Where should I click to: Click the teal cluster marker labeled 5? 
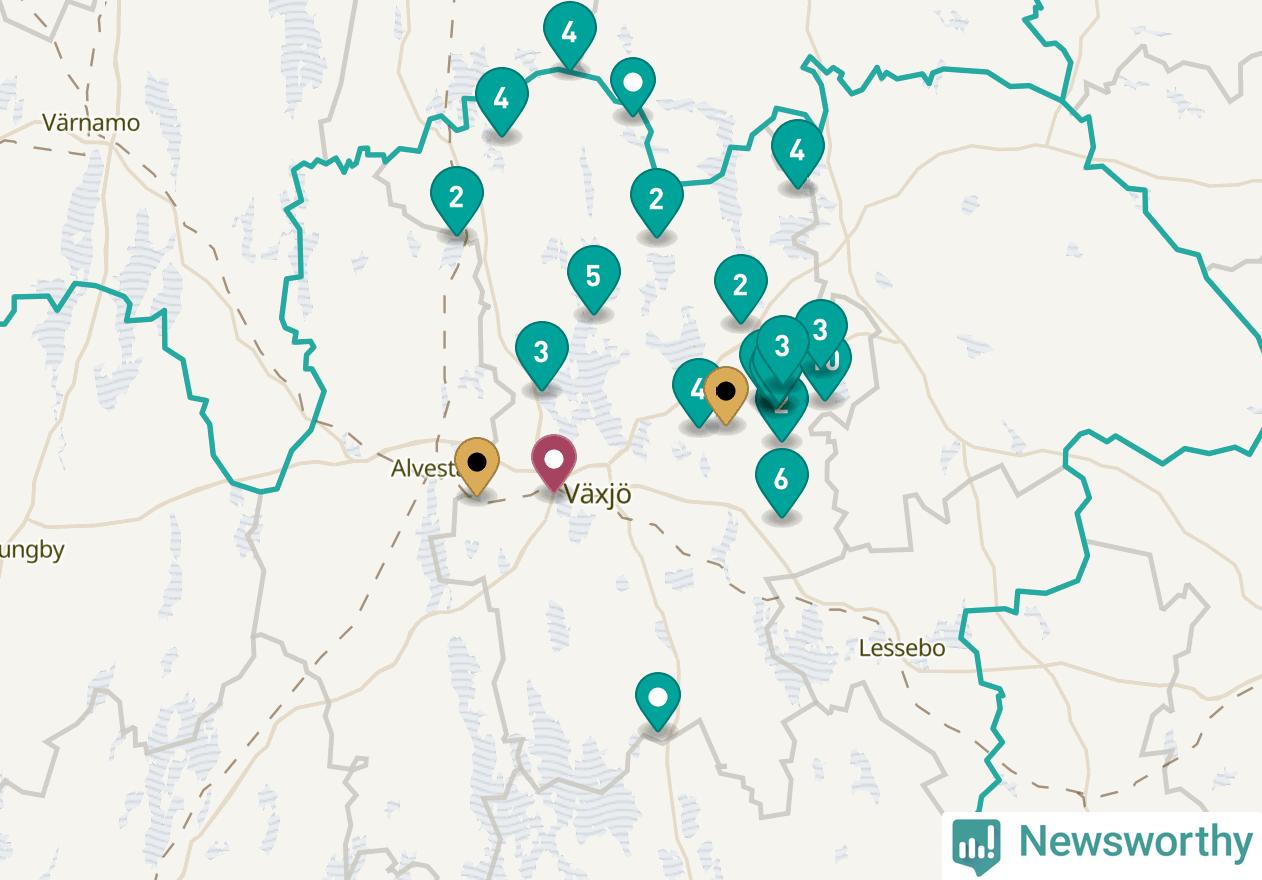[593, 277]
